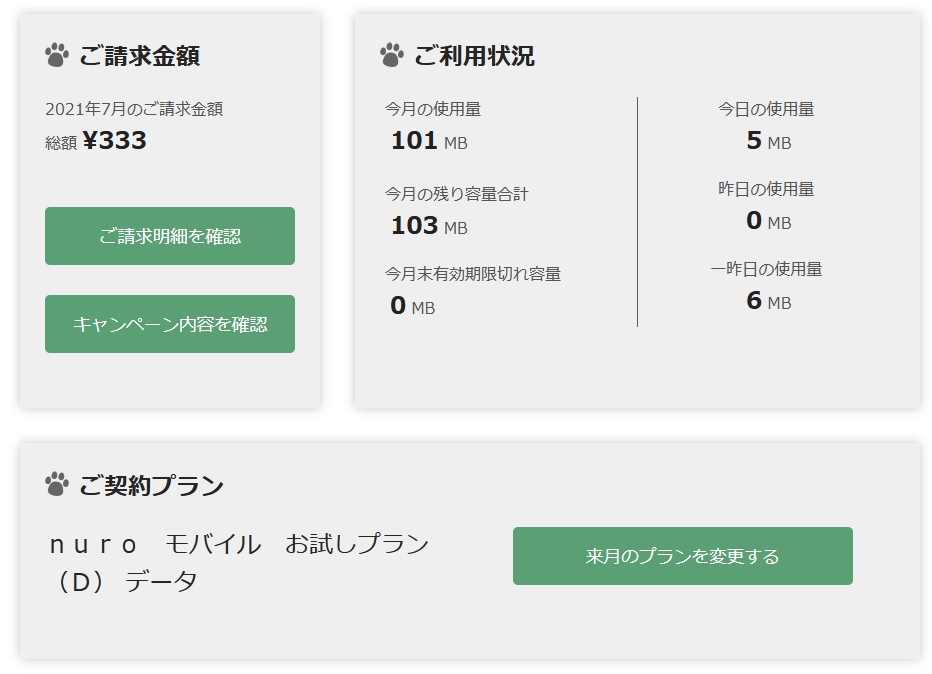Click the 一昨日の使用量 6 MB value
The height and width of the screenshot is (674, 932).
coord(767,300)
